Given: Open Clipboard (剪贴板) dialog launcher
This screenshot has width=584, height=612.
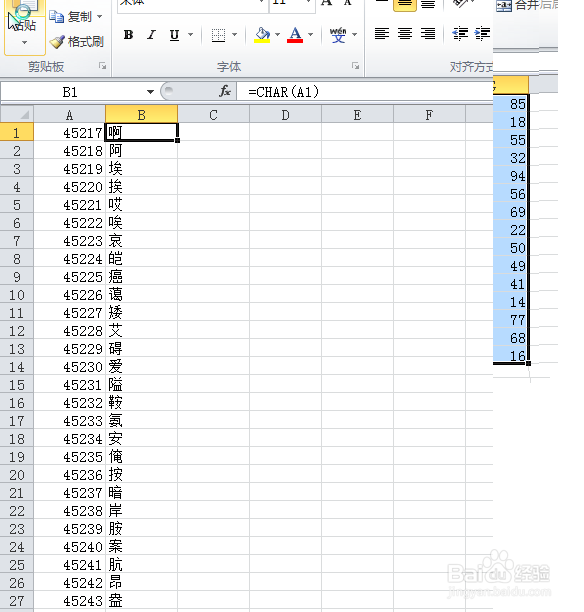Looking at the screenshot, I should (x=103, y=66).
